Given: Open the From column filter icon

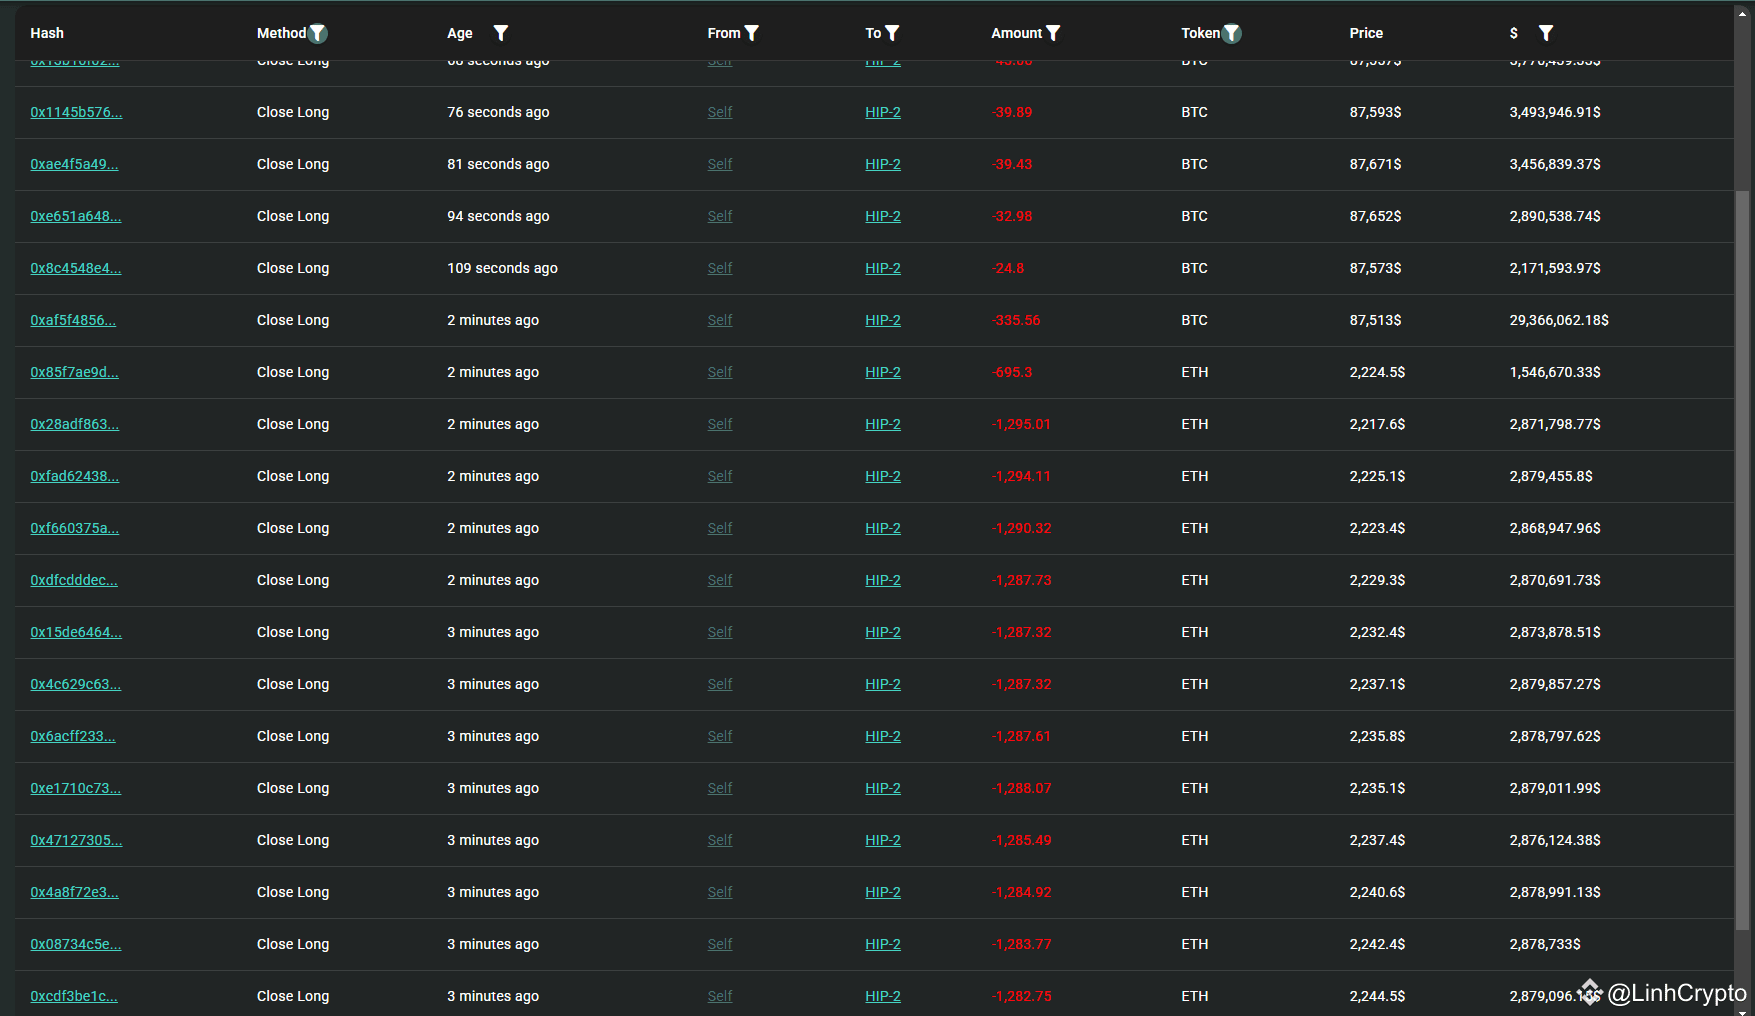Looking at the screenshot, I should coord(752,33).
